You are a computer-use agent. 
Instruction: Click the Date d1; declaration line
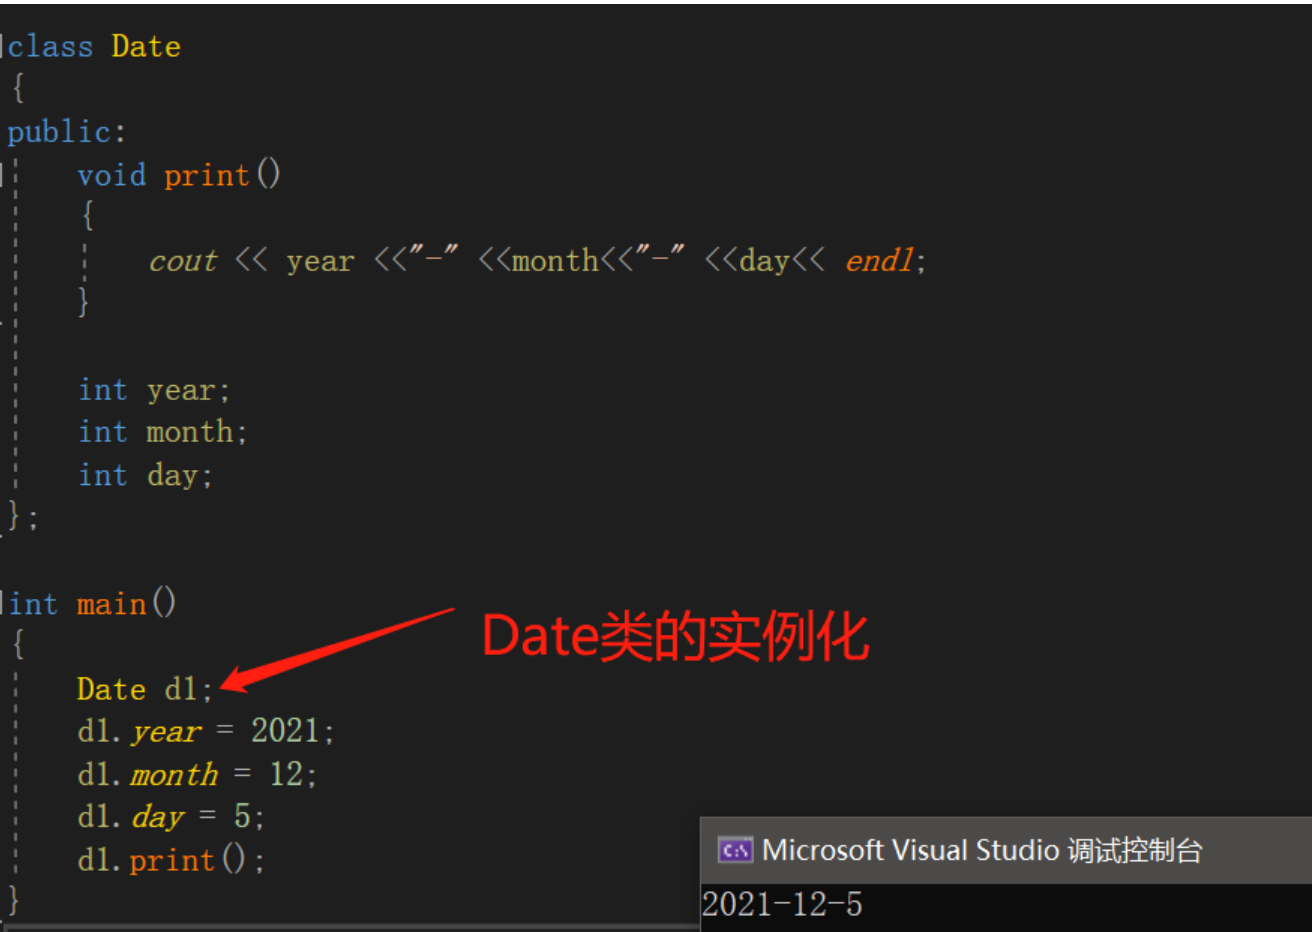[x=145, y=689]
